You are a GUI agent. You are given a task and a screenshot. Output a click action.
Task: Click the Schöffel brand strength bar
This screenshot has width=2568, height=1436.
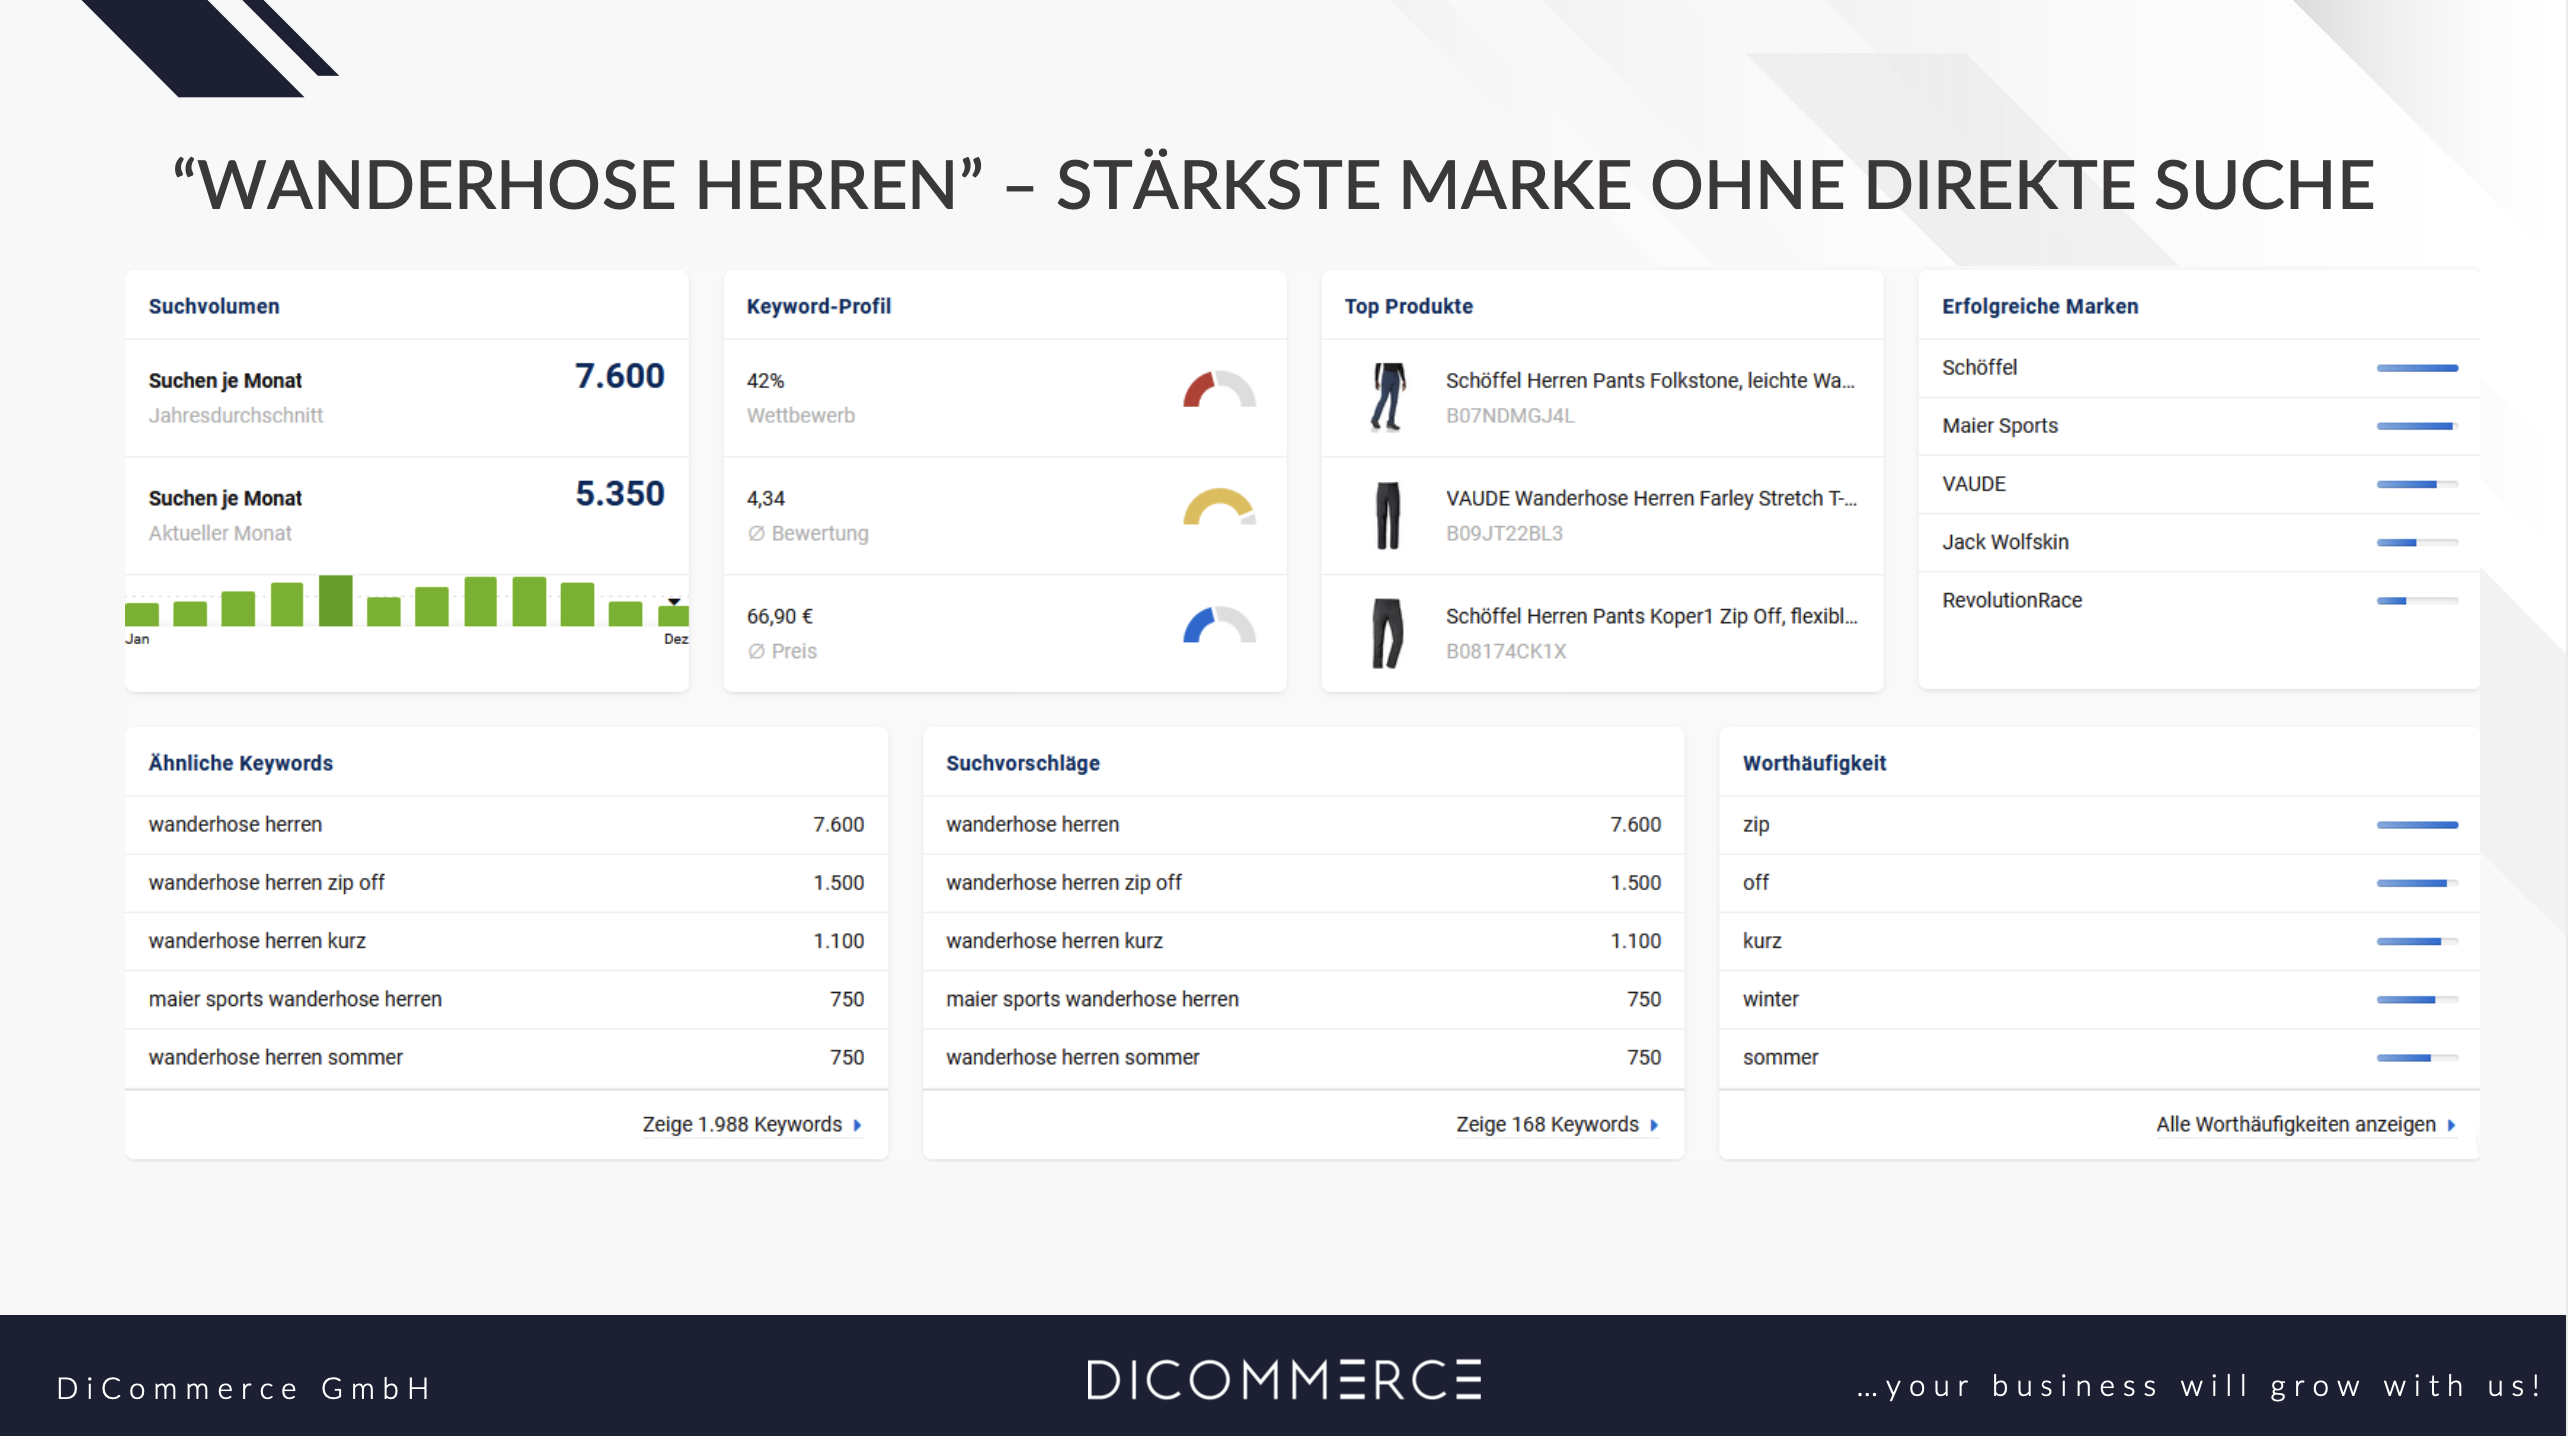click(2417, 368)
